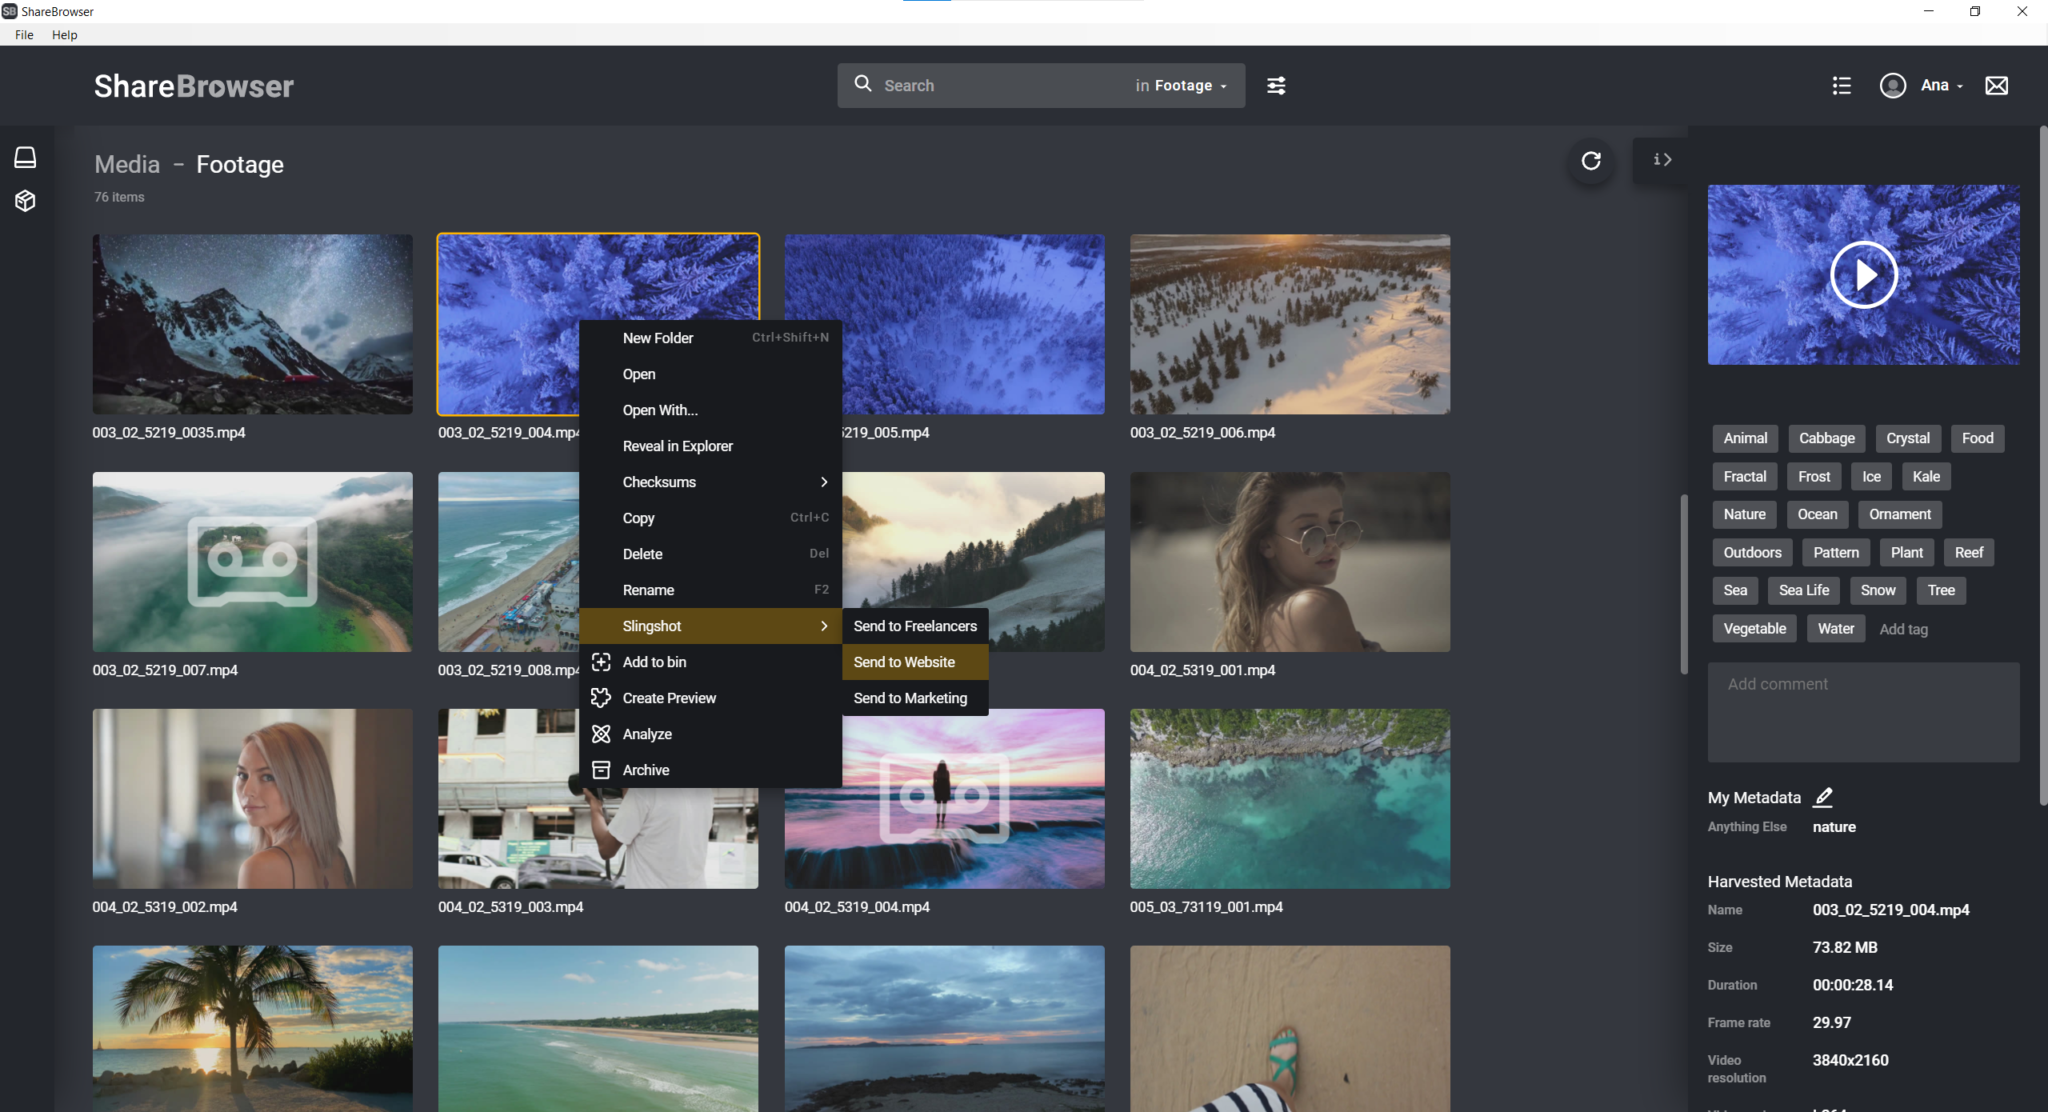Image resolution: width=2048 pixels, height=1112 pixels.
Task: Select the Volumes icon in the left sidebar
Action: (26, 156)
